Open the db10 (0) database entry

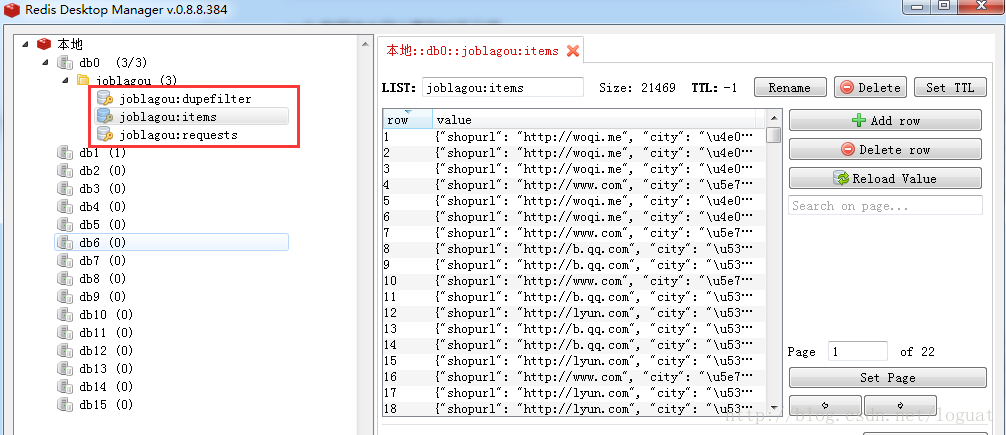tap(106, 314)
